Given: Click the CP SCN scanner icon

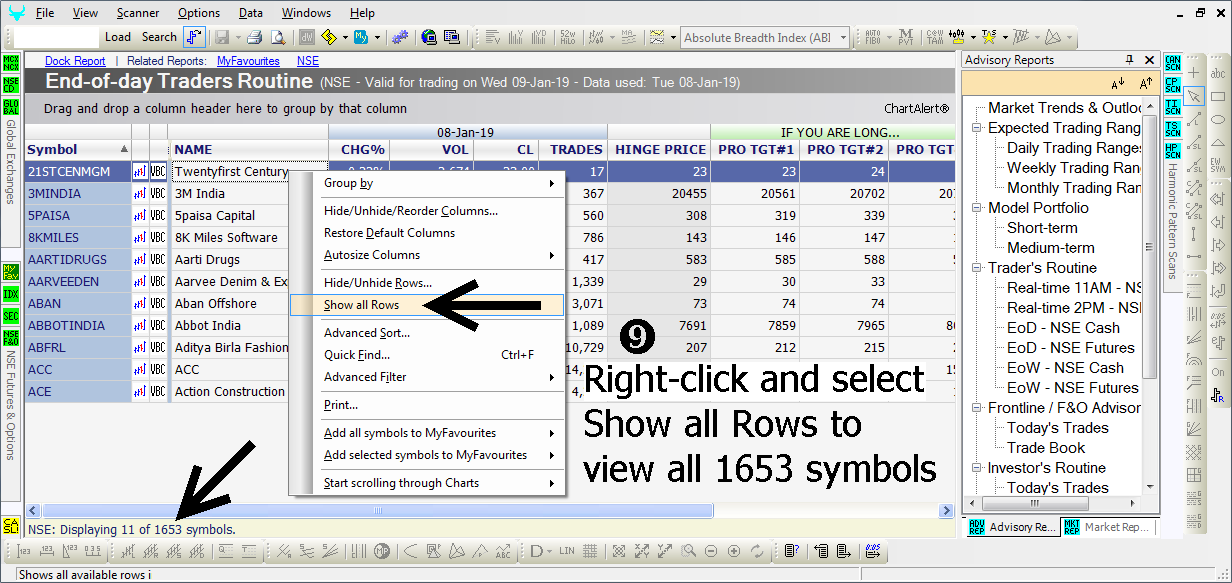Looking at the screenshot, I should click(1173, 85).
